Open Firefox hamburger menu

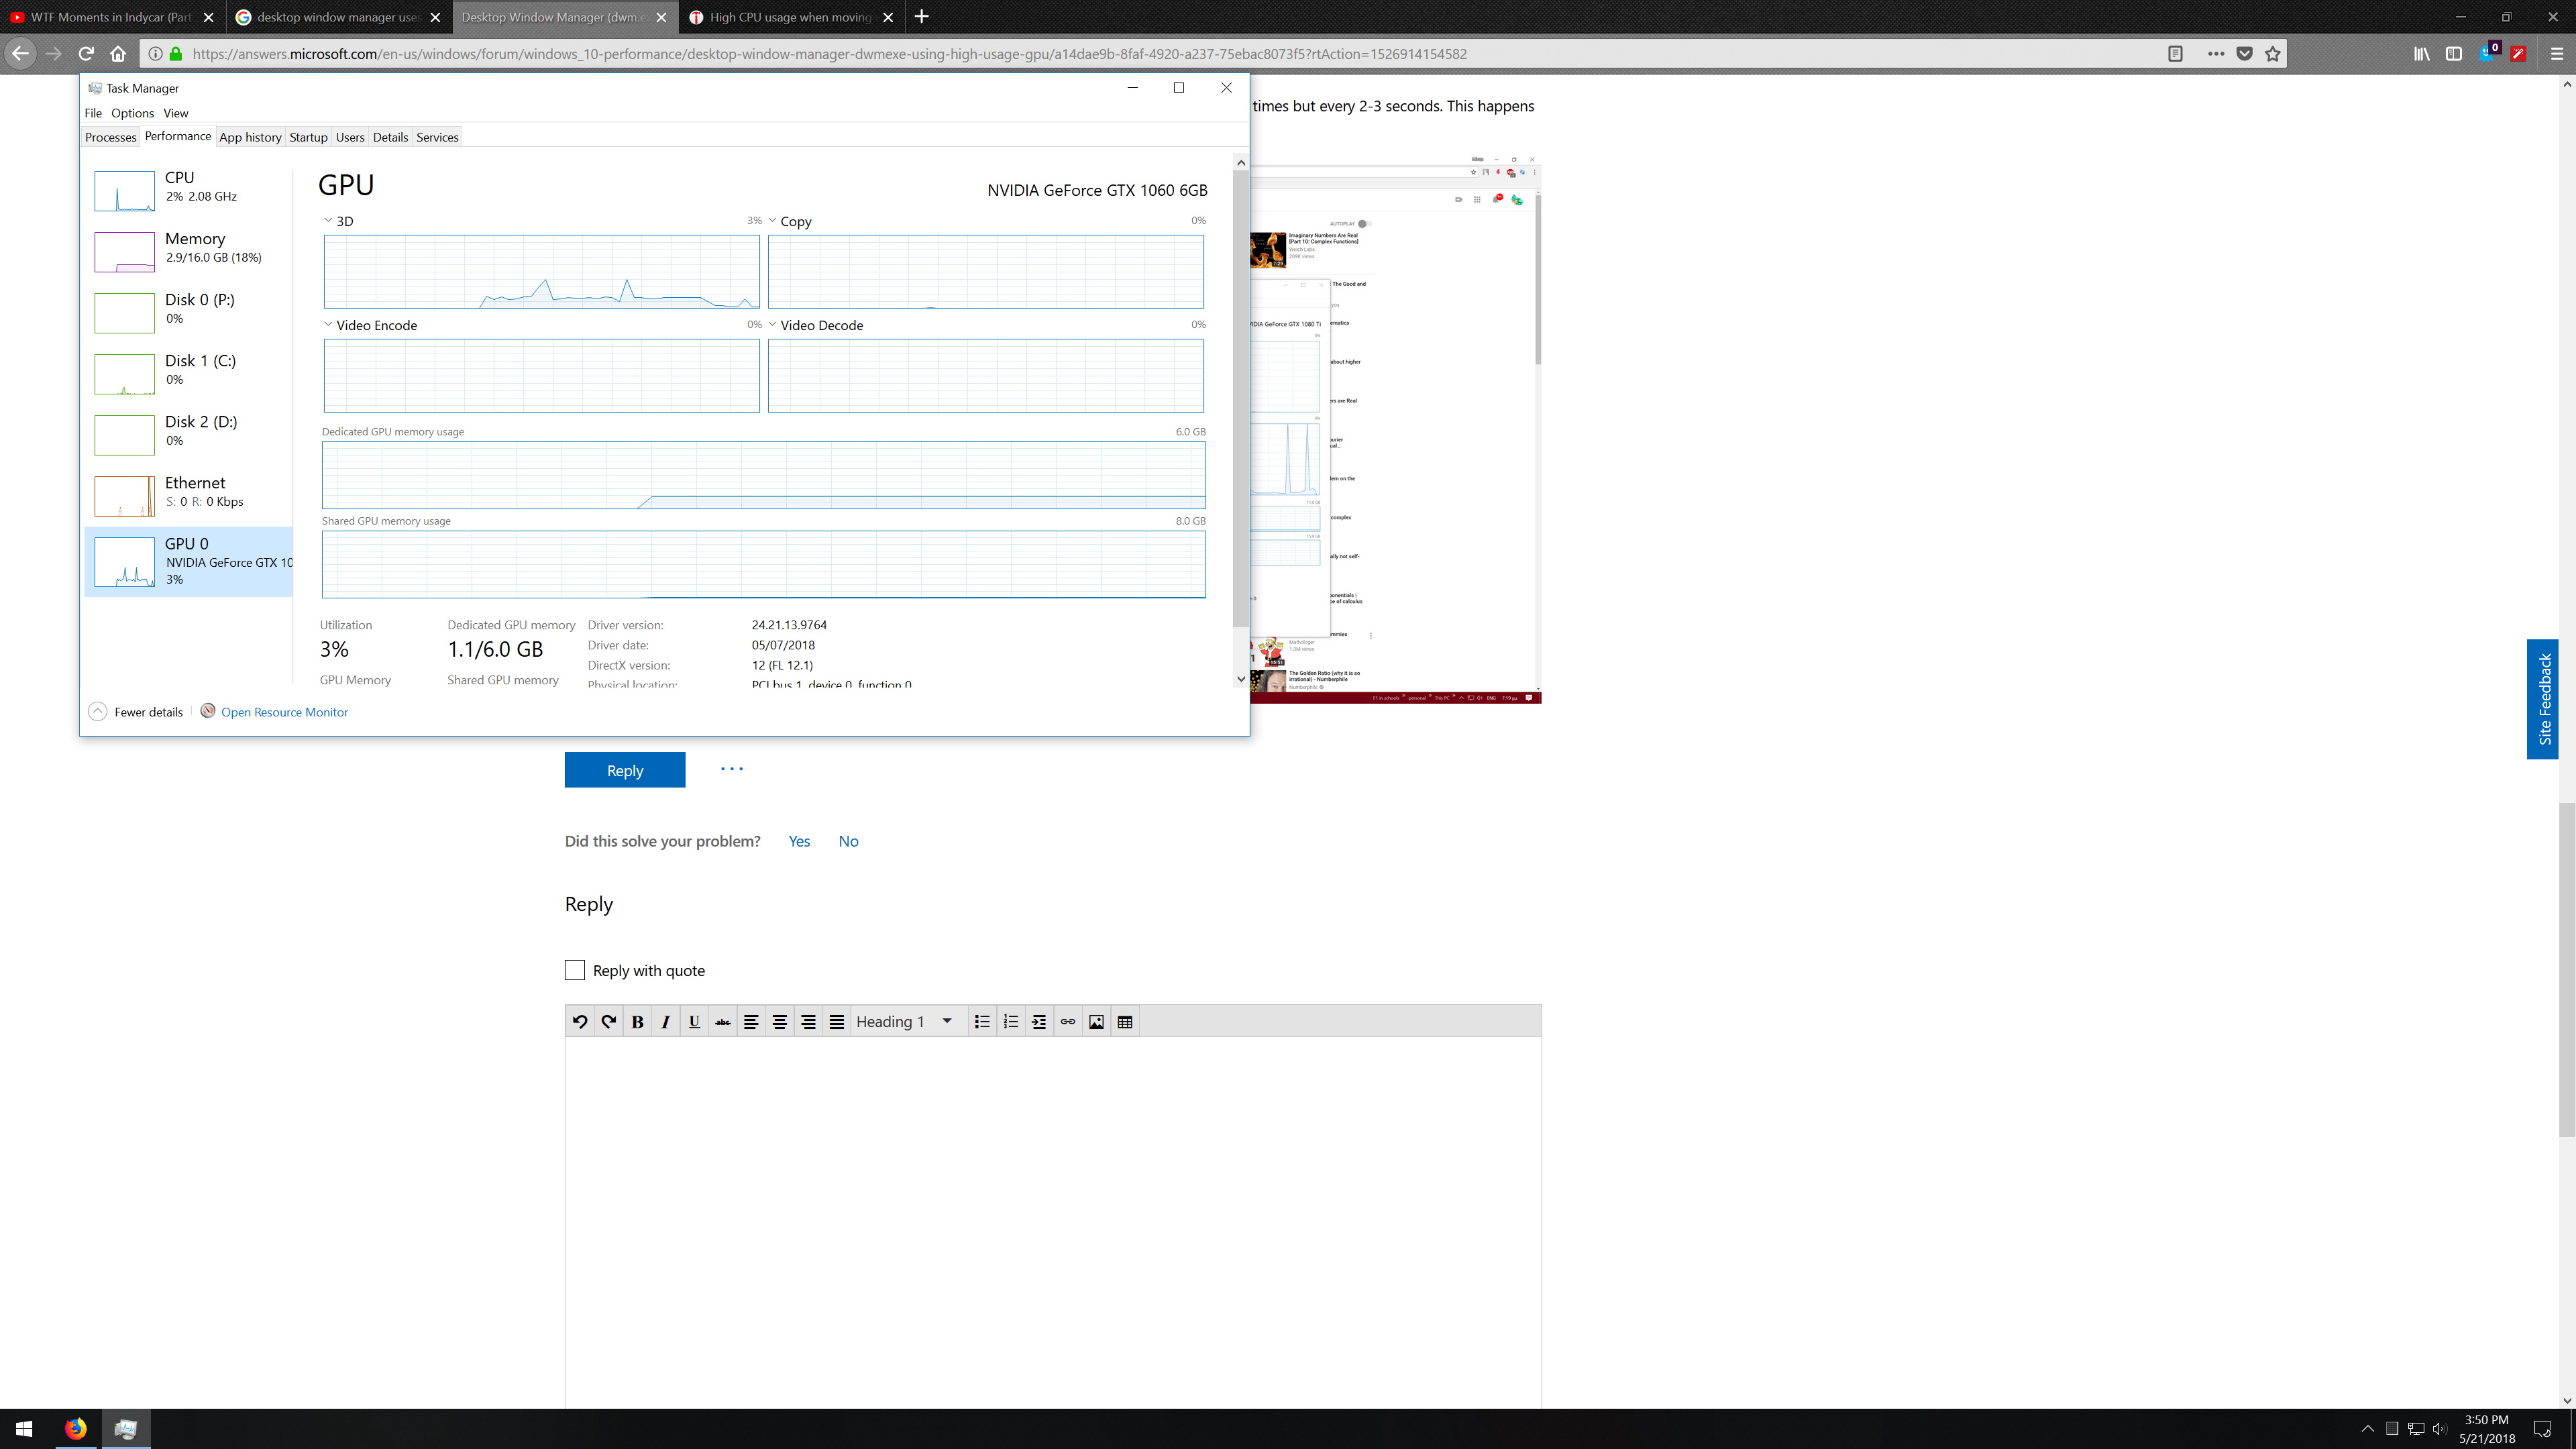coord(2556,54)
